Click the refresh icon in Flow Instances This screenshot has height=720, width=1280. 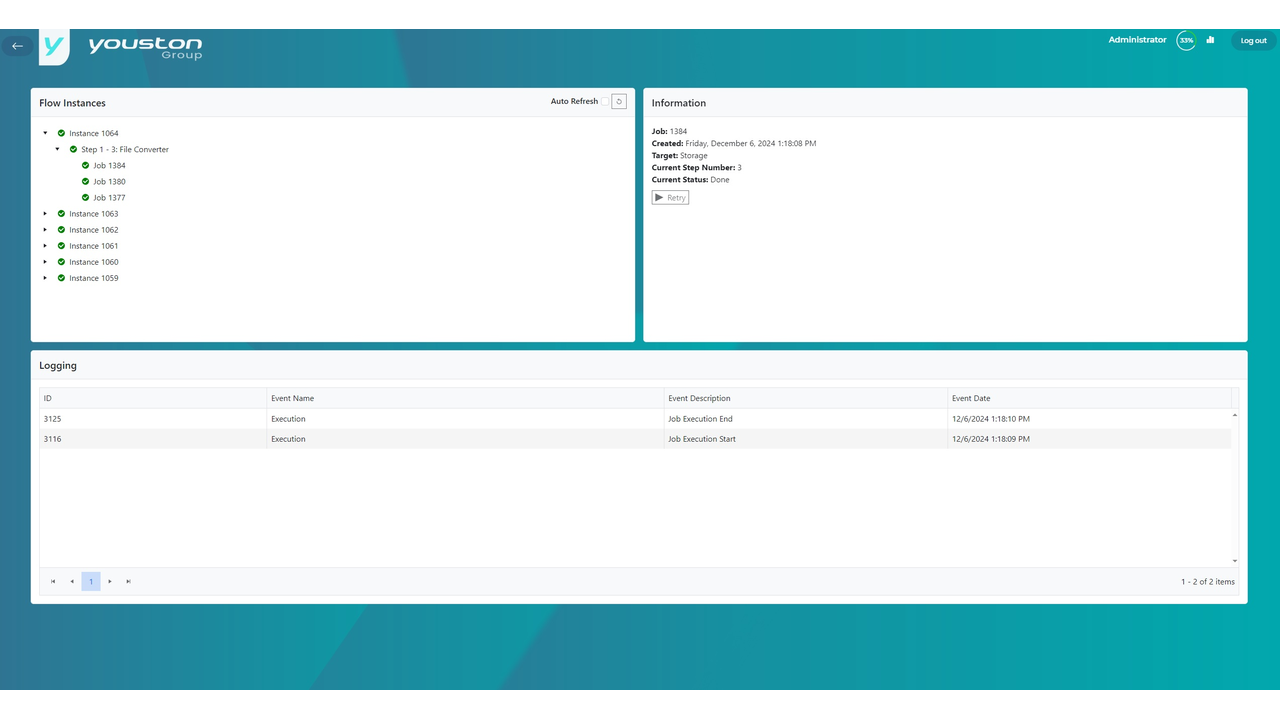(619, 102)
